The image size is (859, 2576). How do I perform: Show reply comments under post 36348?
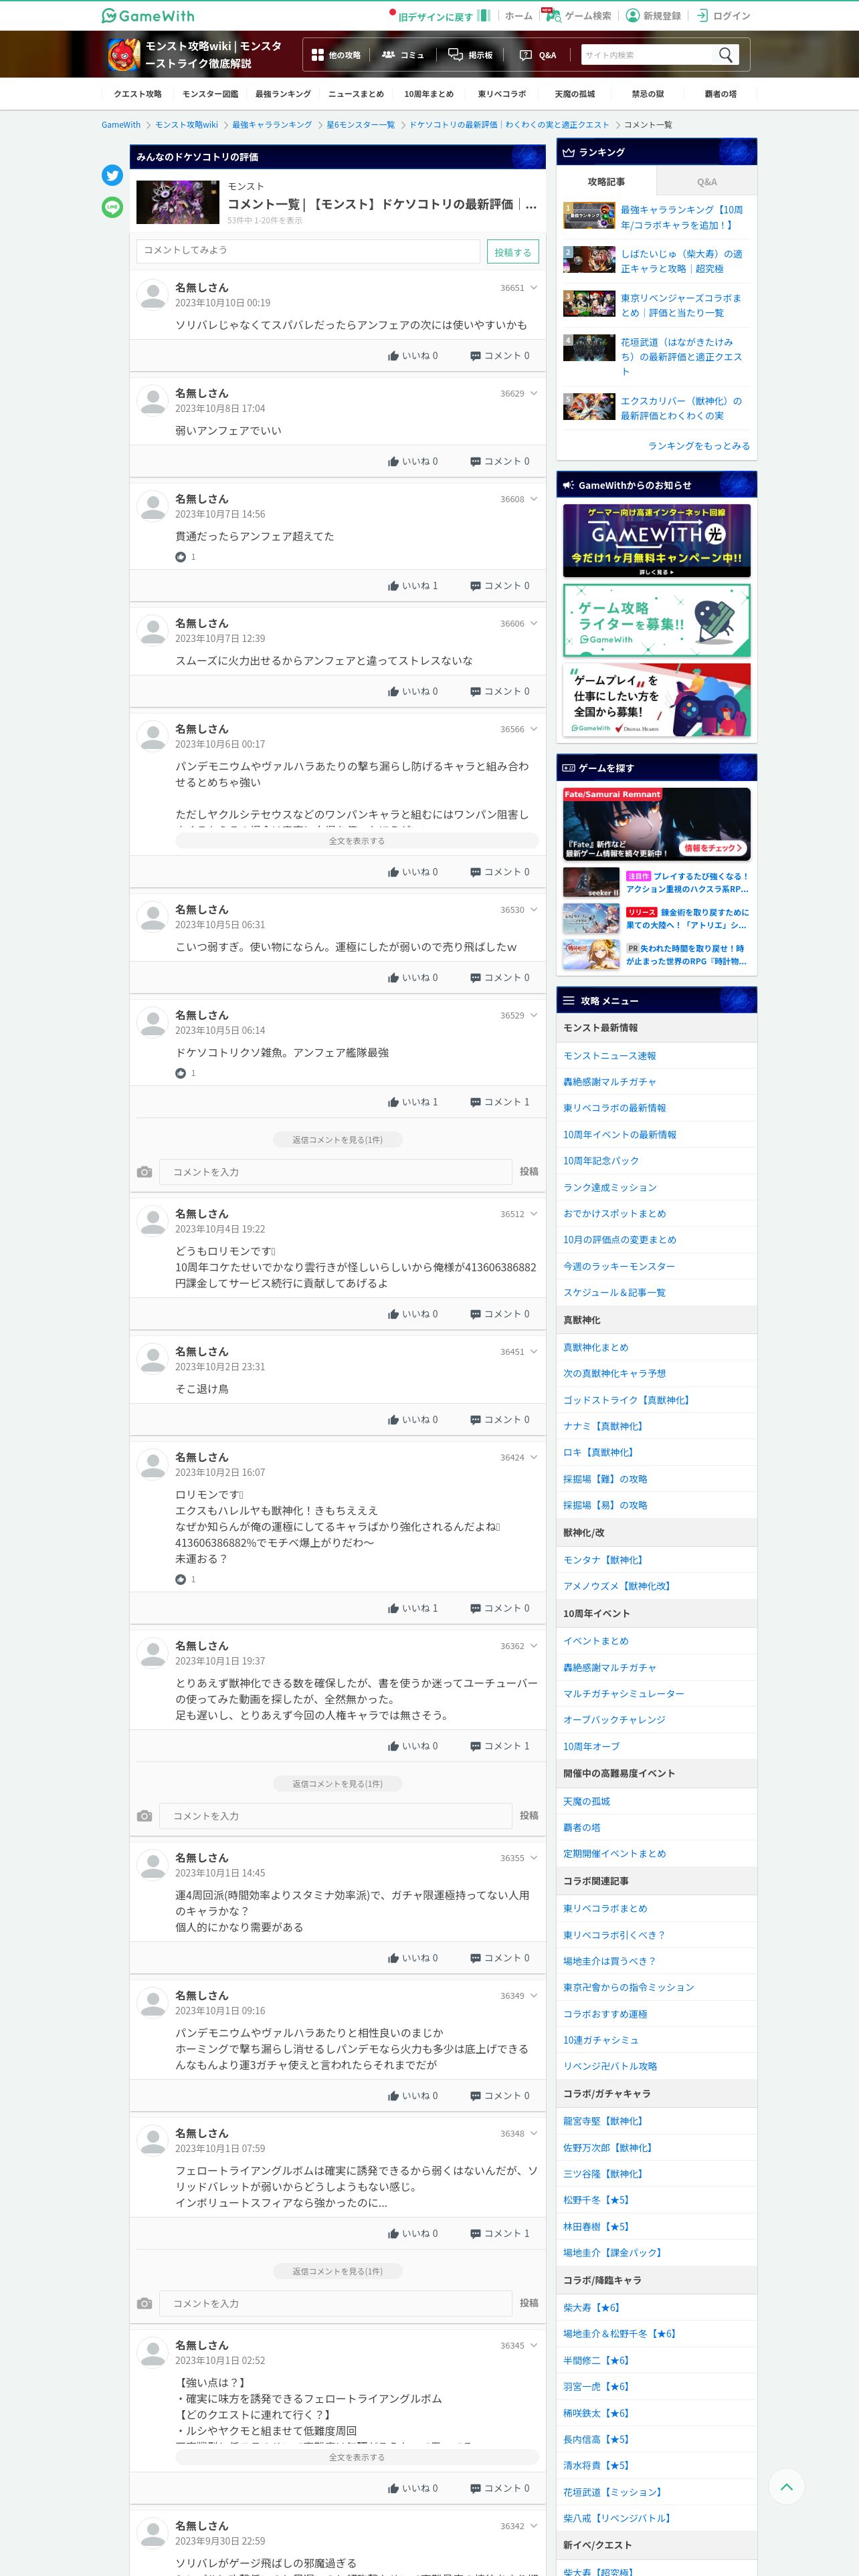coord(337,2272)
